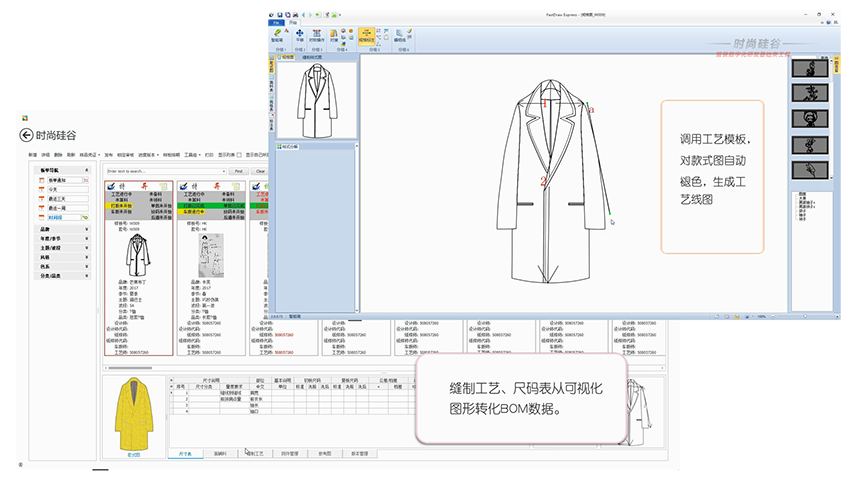The image size is (850, 478).
Task: Click the object tool icon in FastDraw ribbon
Action: tap(334, 36)
